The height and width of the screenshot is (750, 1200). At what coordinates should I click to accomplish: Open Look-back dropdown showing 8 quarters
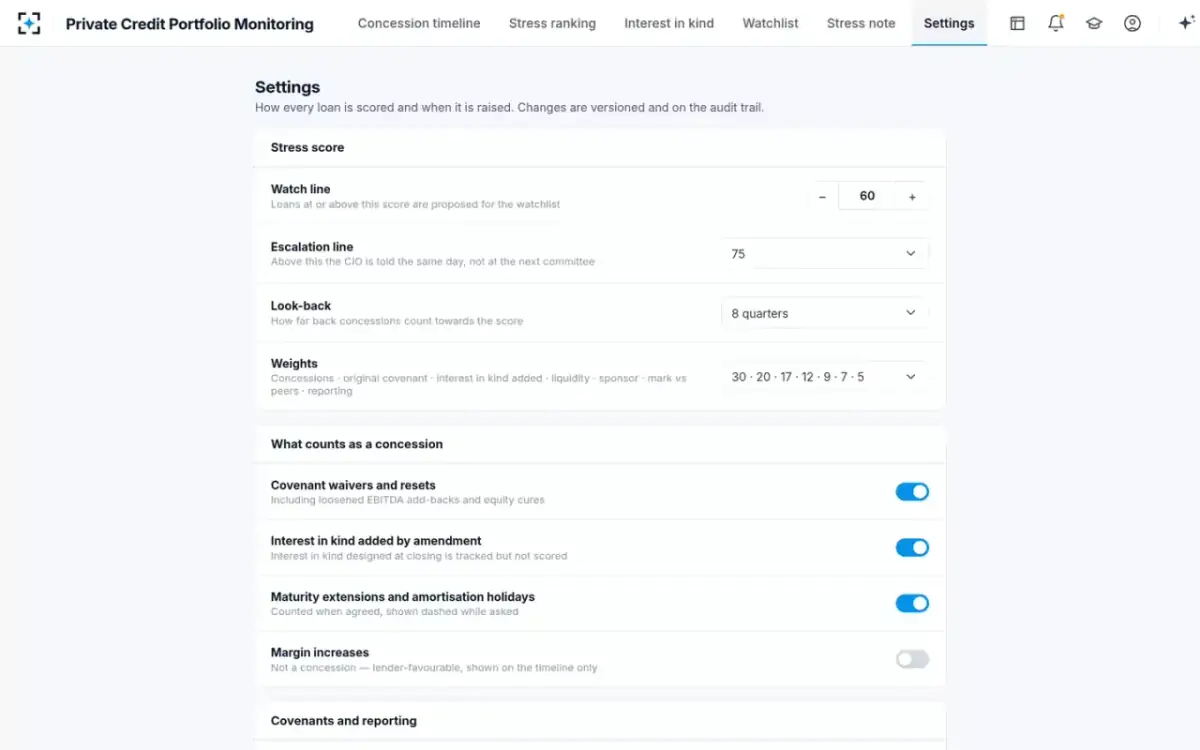(825, 313)
